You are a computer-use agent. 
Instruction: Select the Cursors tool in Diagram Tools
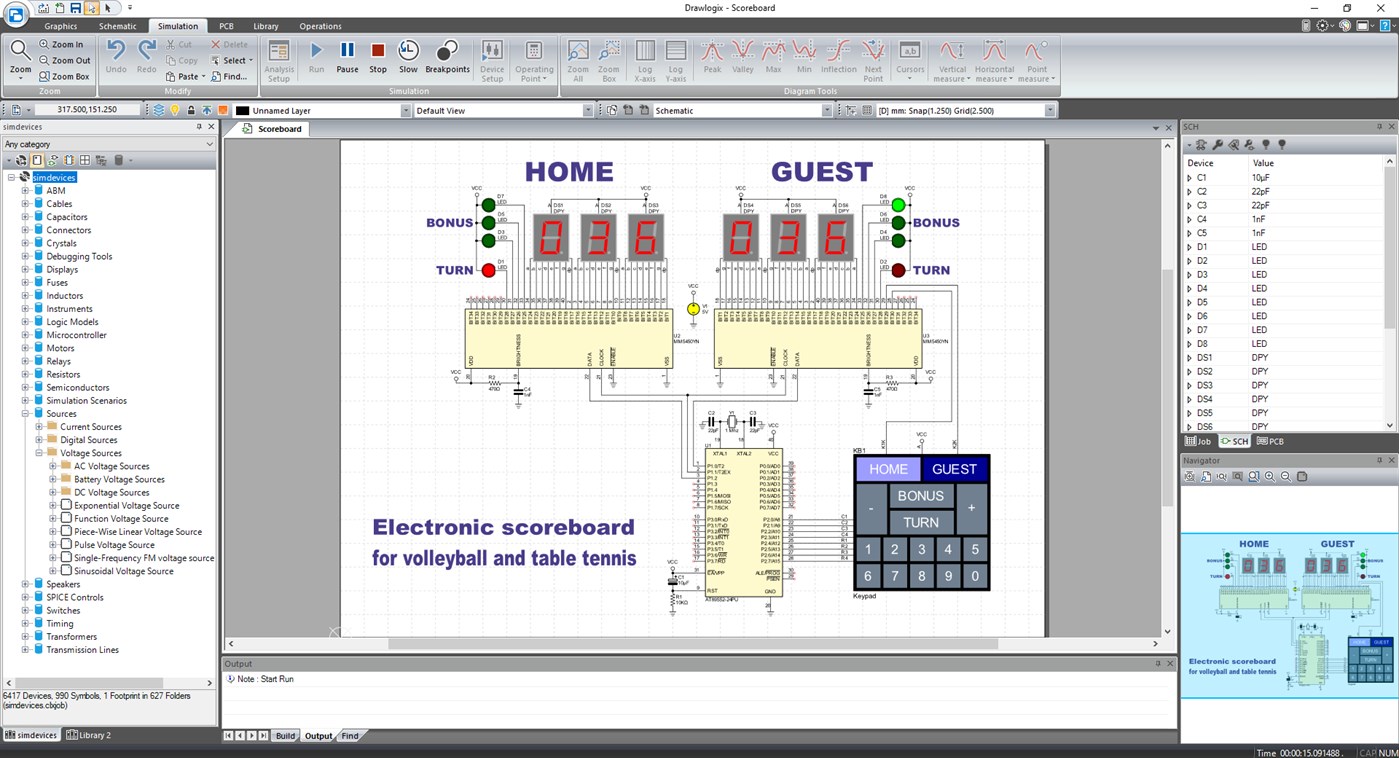click(x=908, y=57)
